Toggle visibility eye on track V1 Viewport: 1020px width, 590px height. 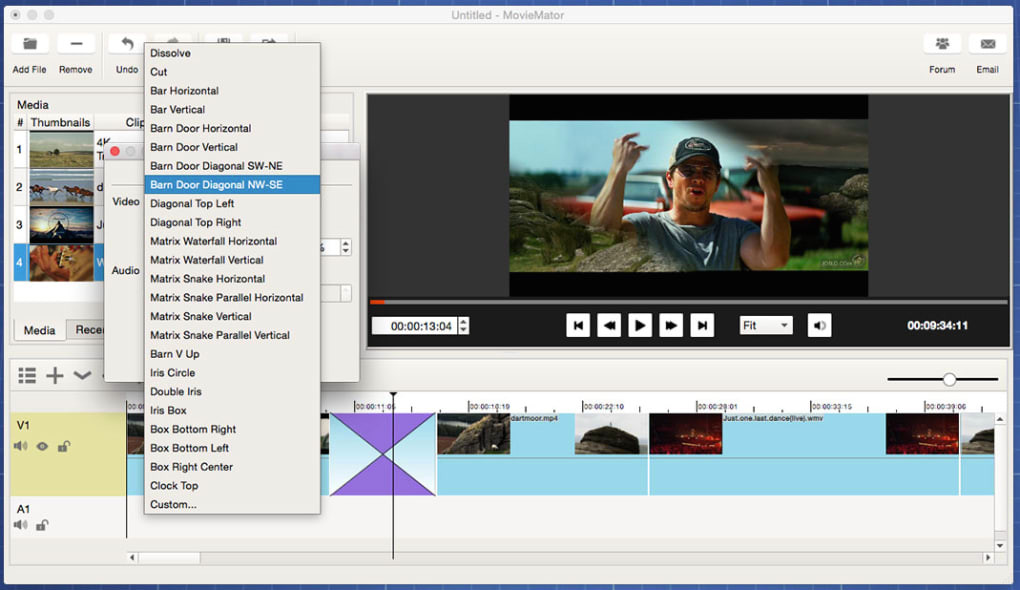[x=42, y=446]
